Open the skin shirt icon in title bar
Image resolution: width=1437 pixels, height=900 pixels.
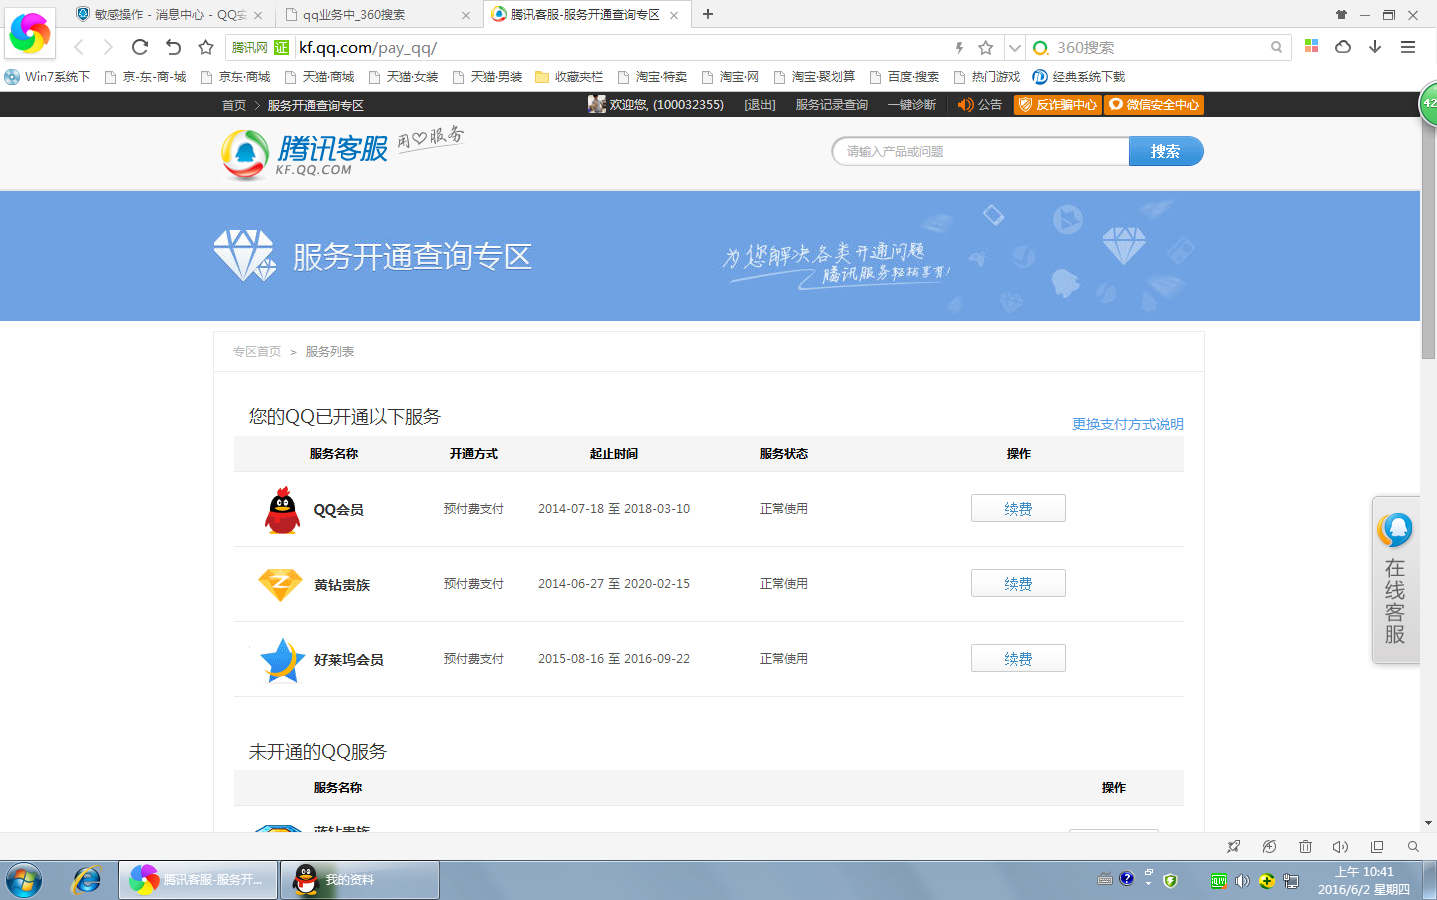tap(1341, 14)
